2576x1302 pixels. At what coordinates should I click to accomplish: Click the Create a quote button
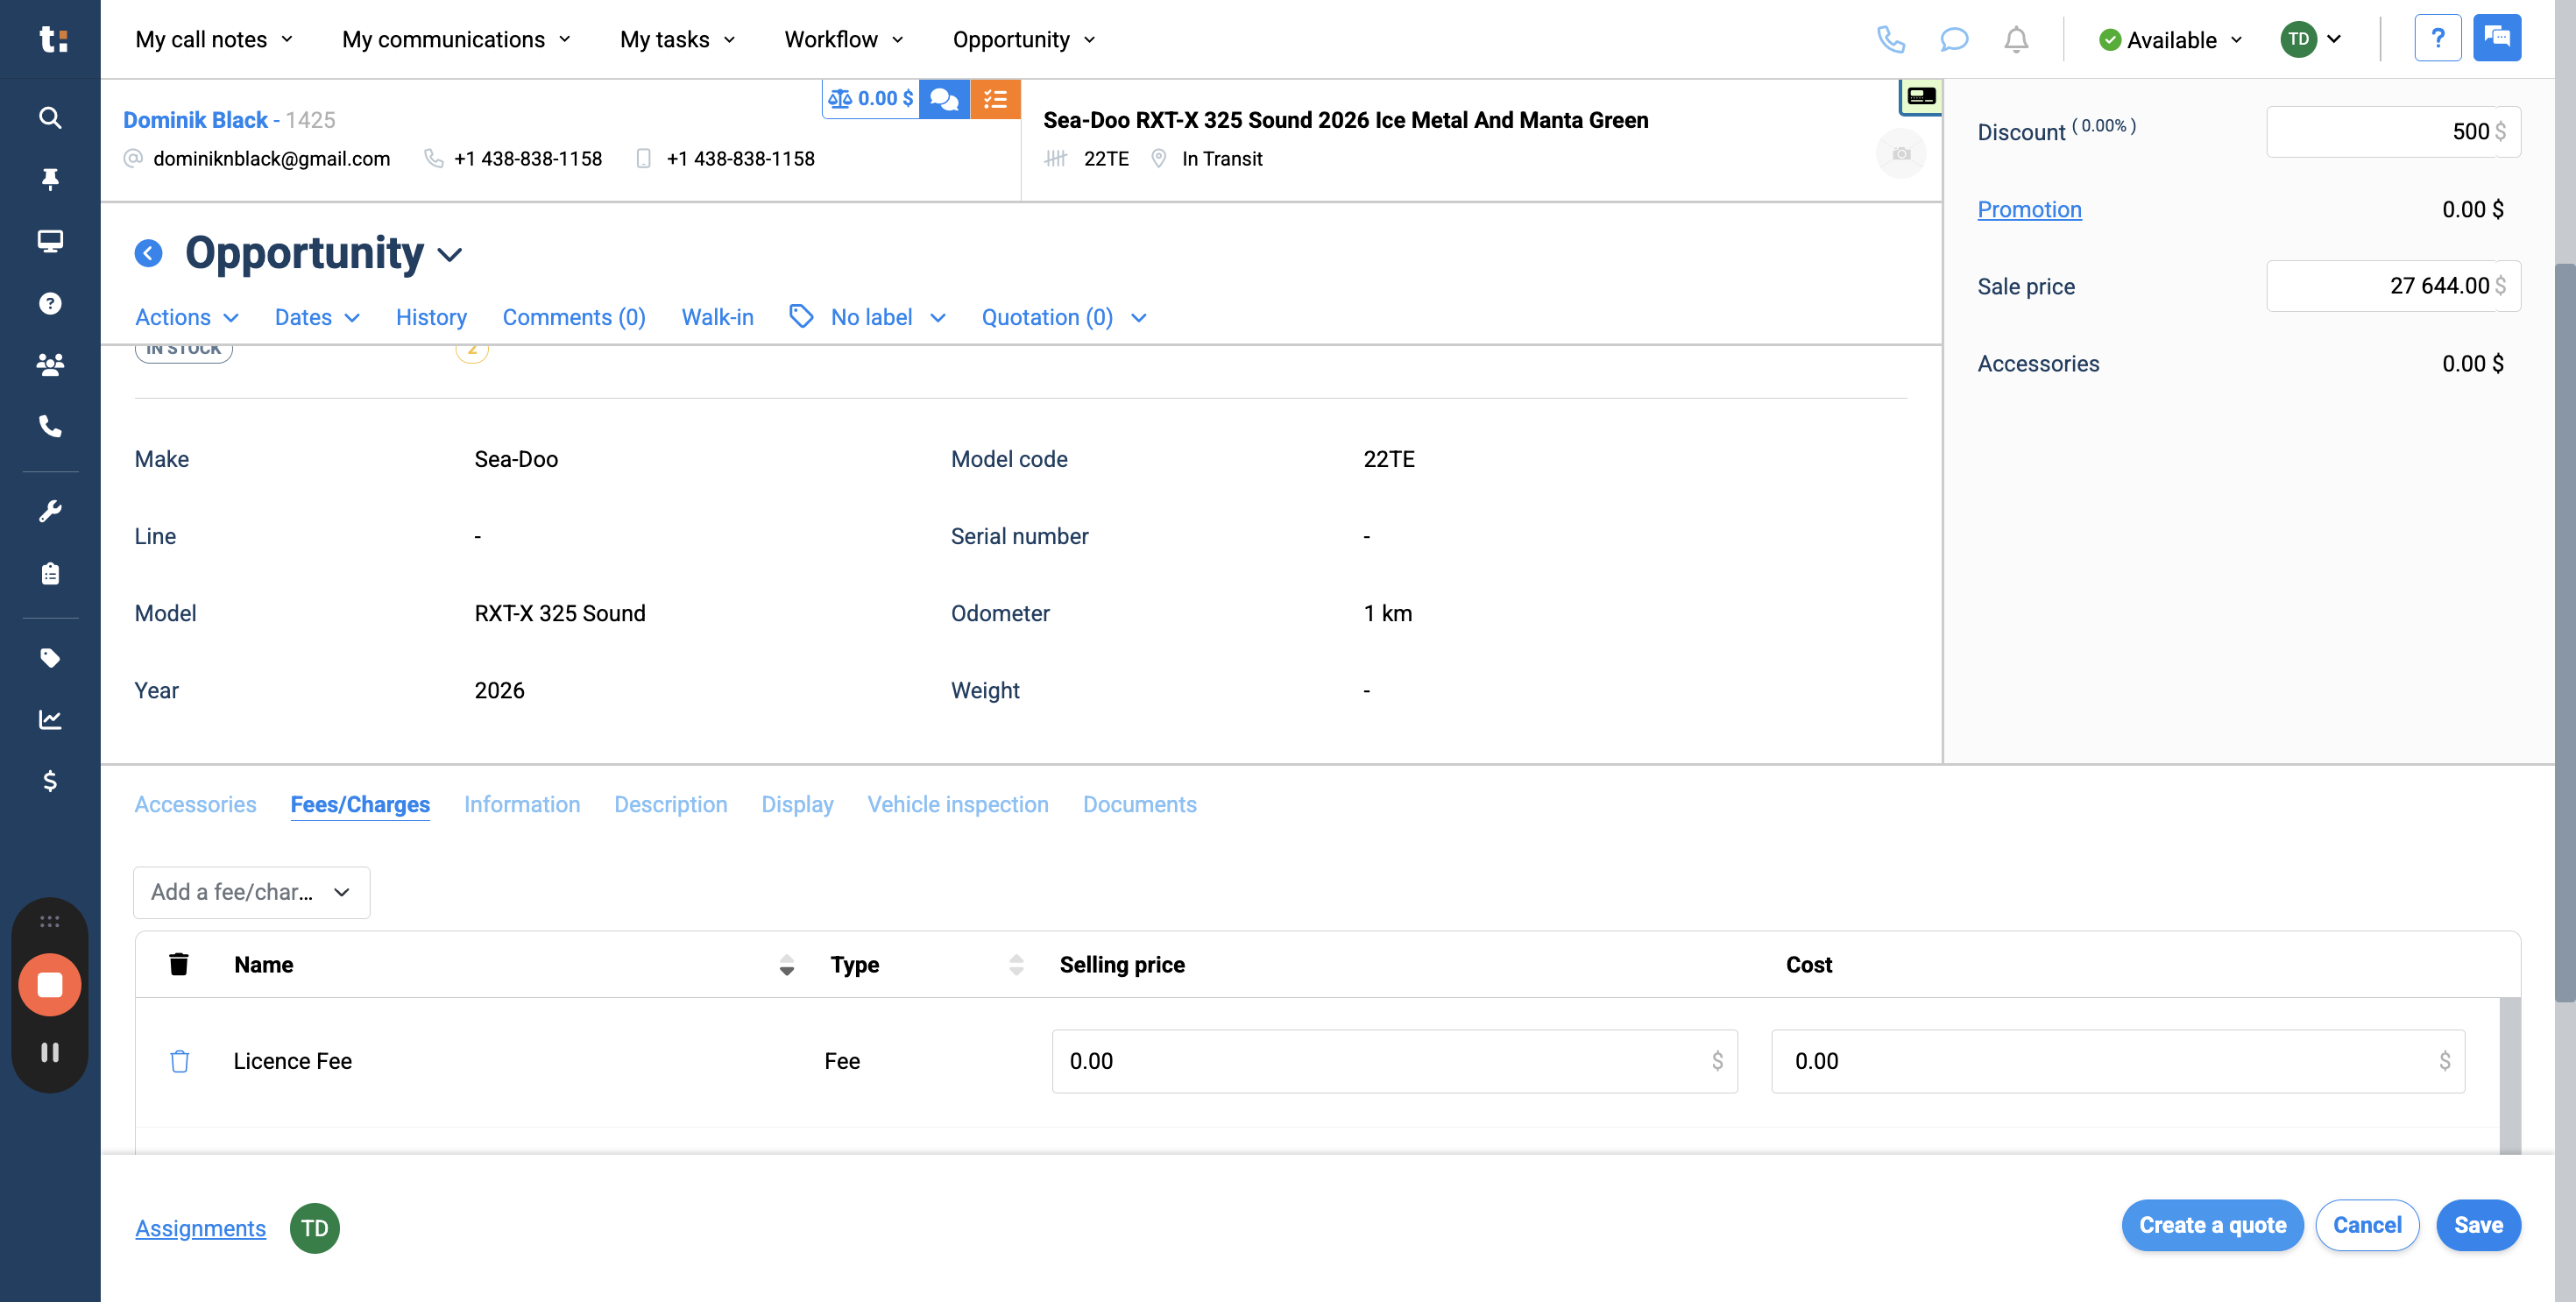2212,1225
